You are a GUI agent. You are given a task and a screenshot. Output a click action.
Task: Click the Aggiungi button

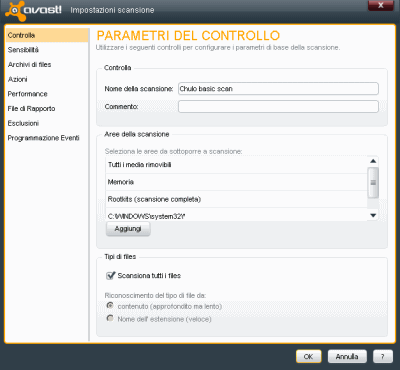pos(128,229)
